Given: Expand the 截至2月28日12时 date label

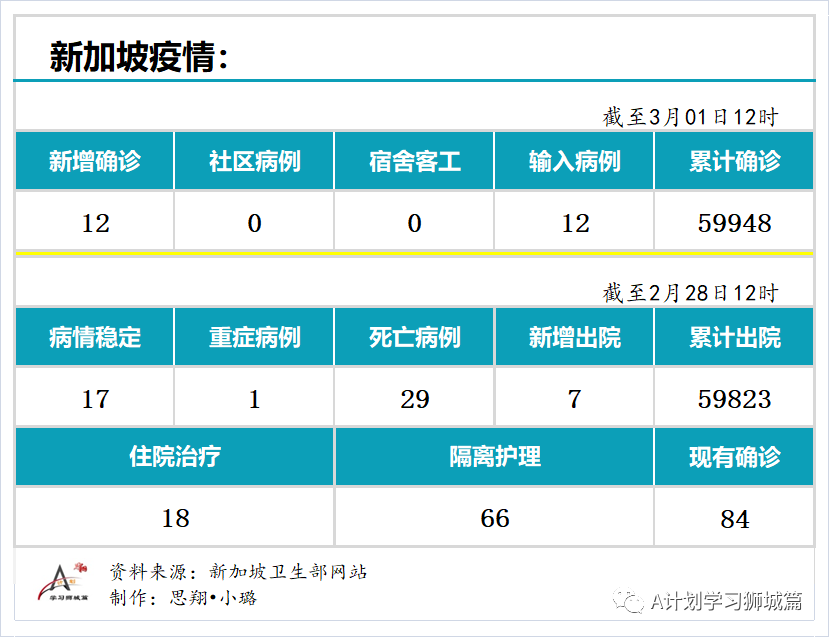Looking at the screenshot, I should pos(692,294).
